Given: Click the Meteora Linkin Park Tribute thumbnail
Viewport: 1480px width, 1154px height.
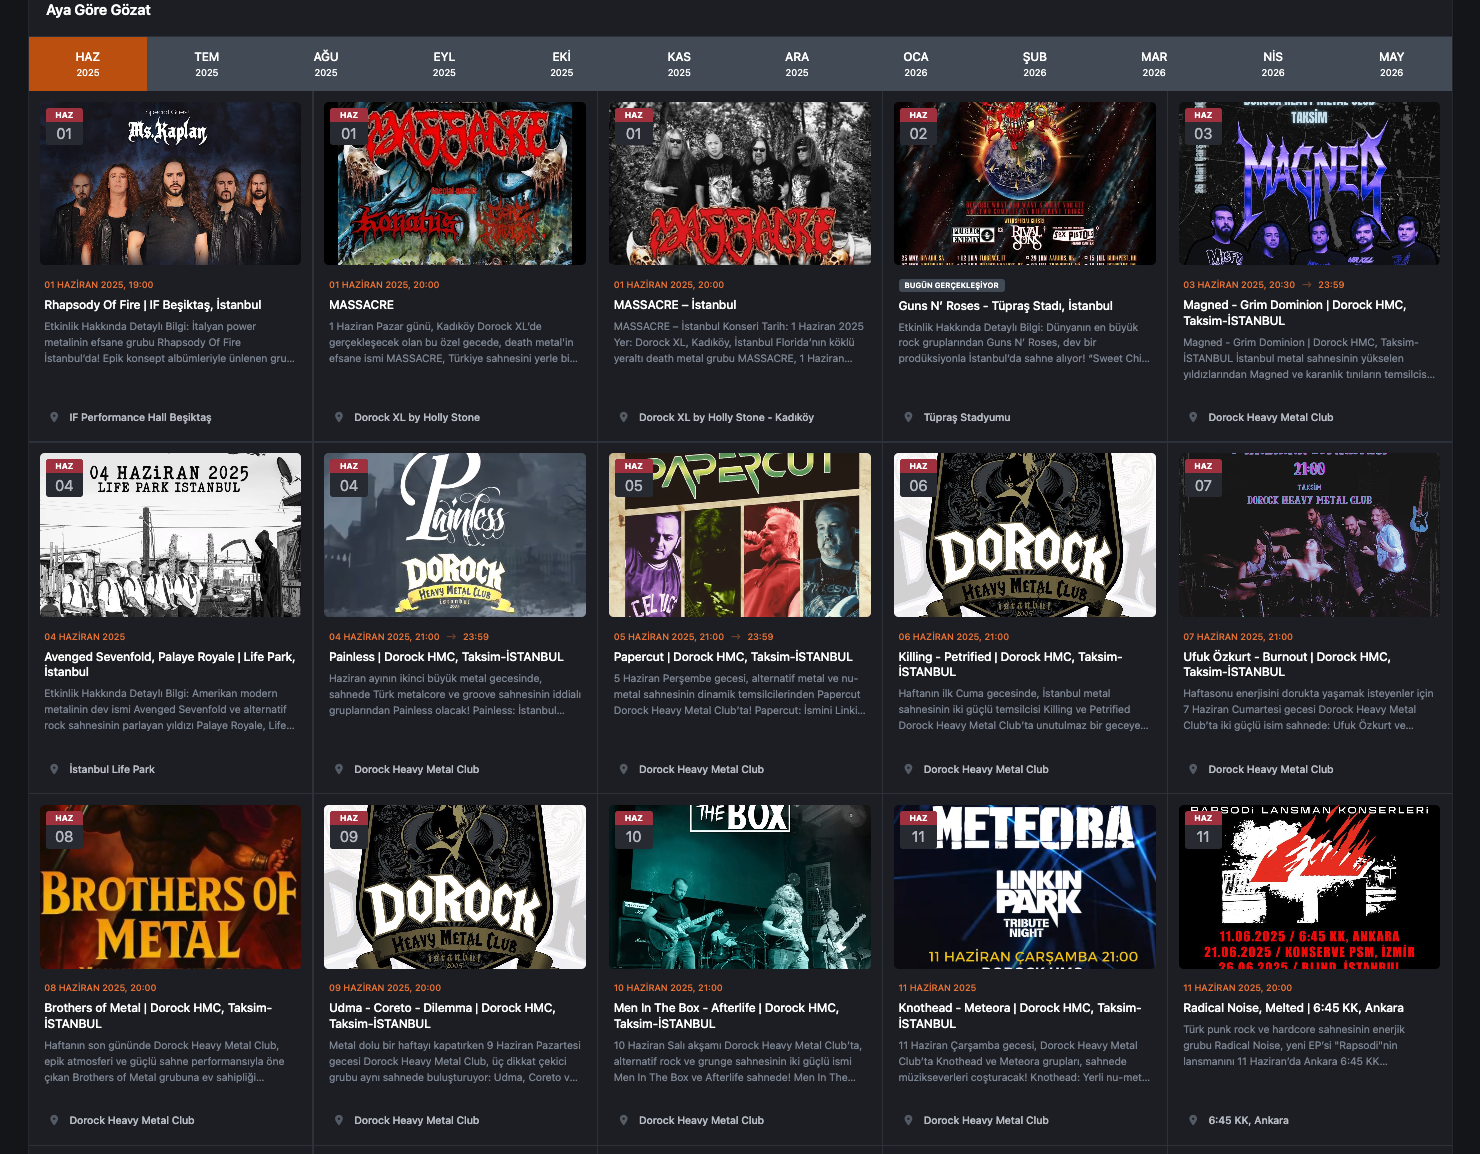Looking at the screenshot, I should click(1025, 887).
